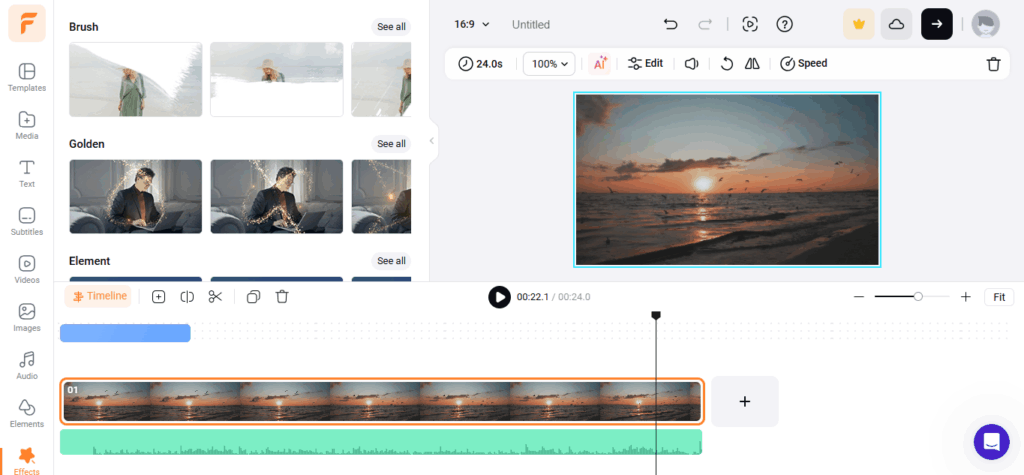Open the user profile avatar

point(985,24)
